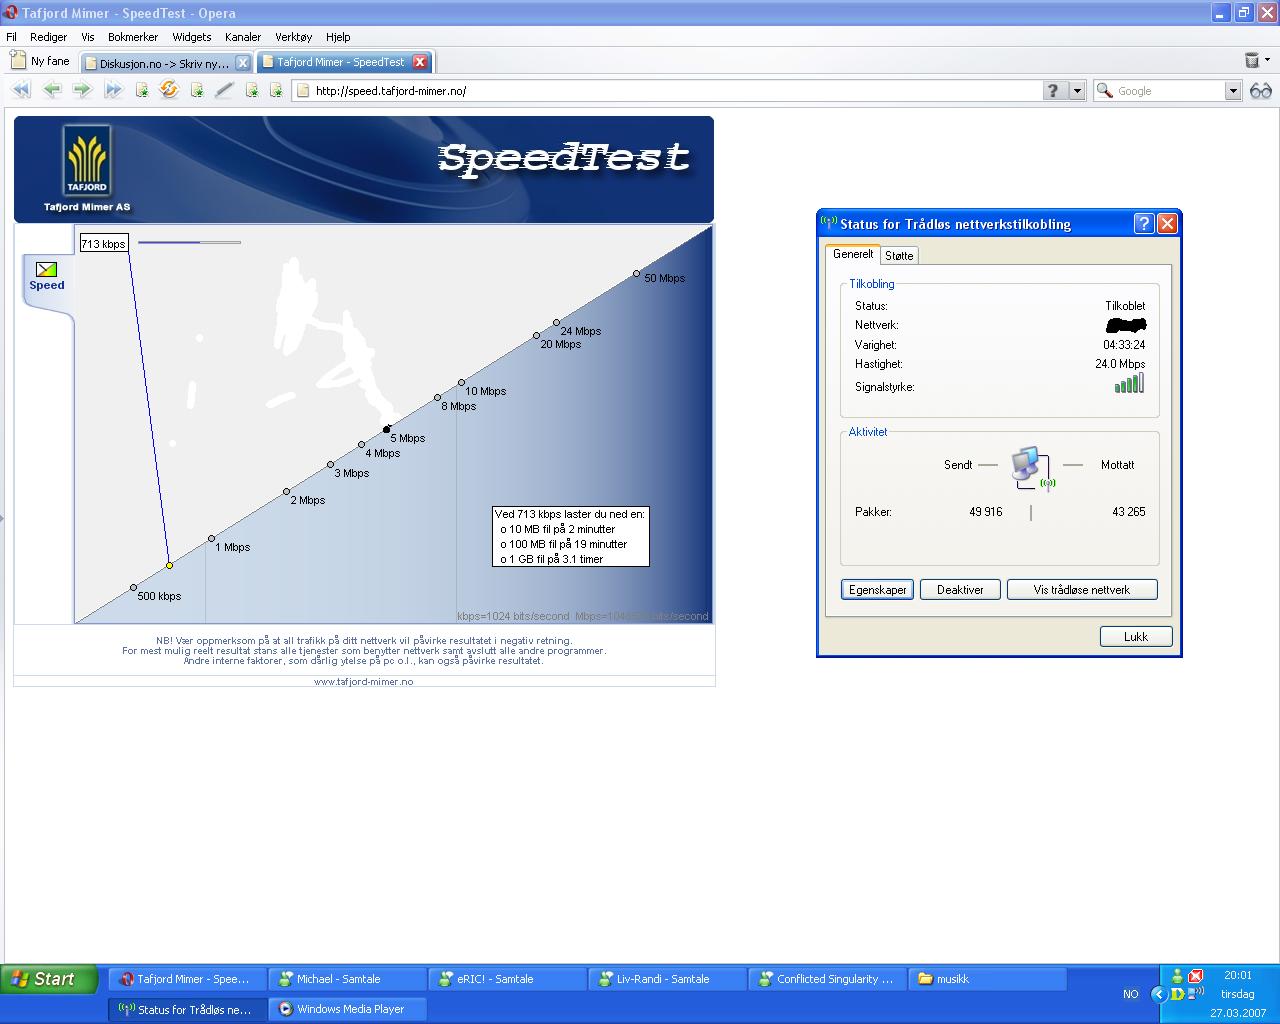Open the Verktøy menu
Screen dimensions: 1280x1024
pyautogui.click(x=294, y=37)
